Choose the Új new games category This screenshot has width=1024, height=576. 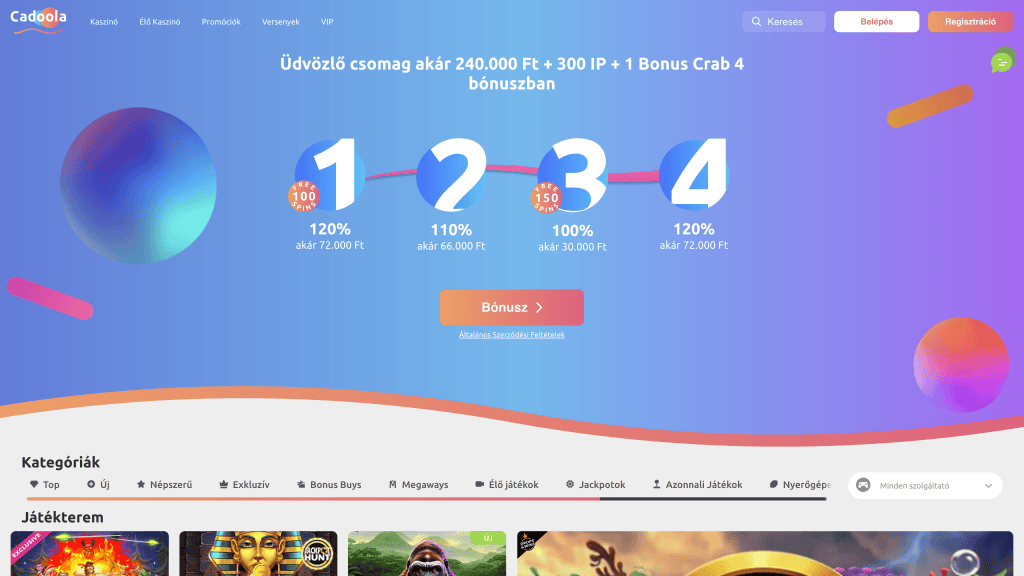tap(98, 485)
